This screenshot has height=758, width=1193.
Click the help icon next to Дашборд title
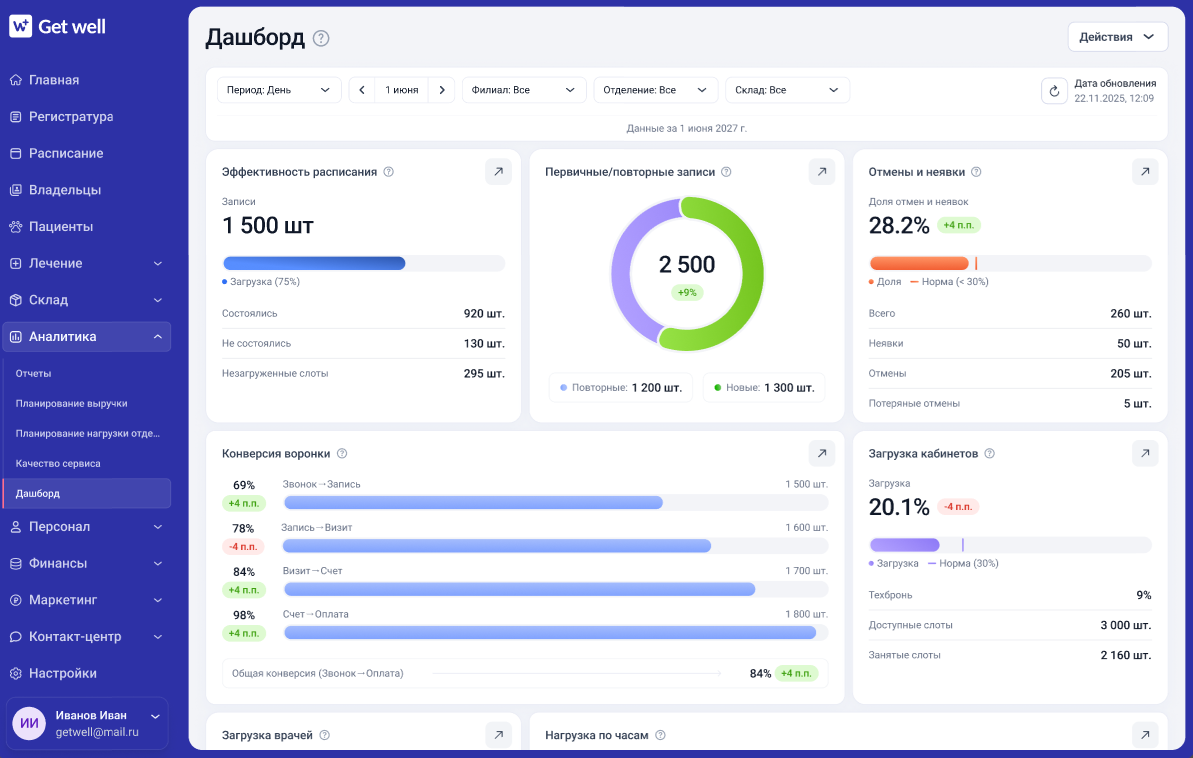click(x=321, y=38)
